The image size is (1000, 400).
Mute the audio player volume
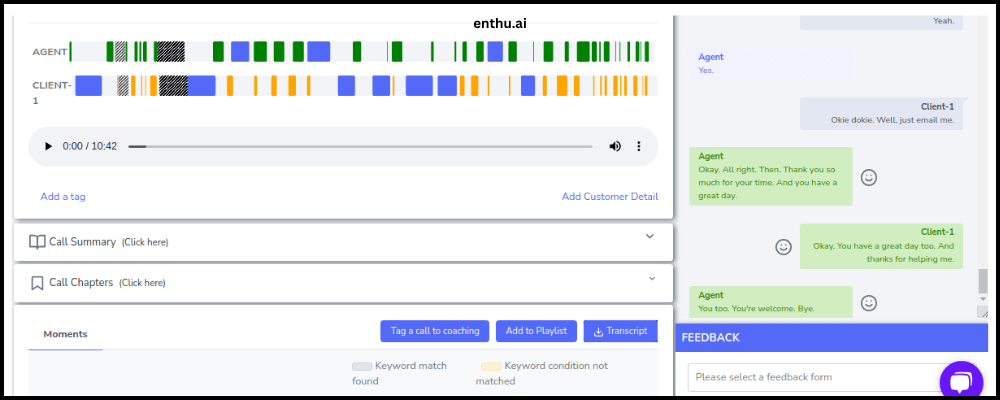click(x=615, y=147)
